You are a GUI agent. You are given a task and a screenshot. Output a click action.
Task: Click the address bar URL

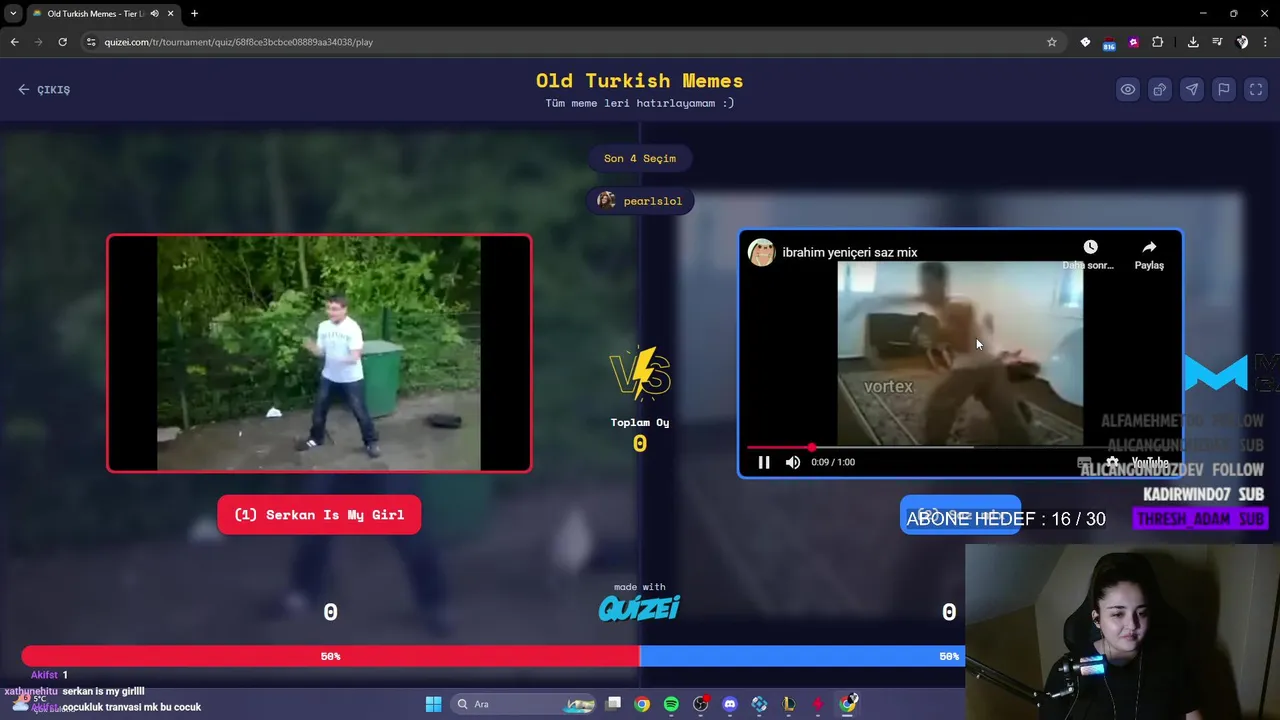click(239, 42)
